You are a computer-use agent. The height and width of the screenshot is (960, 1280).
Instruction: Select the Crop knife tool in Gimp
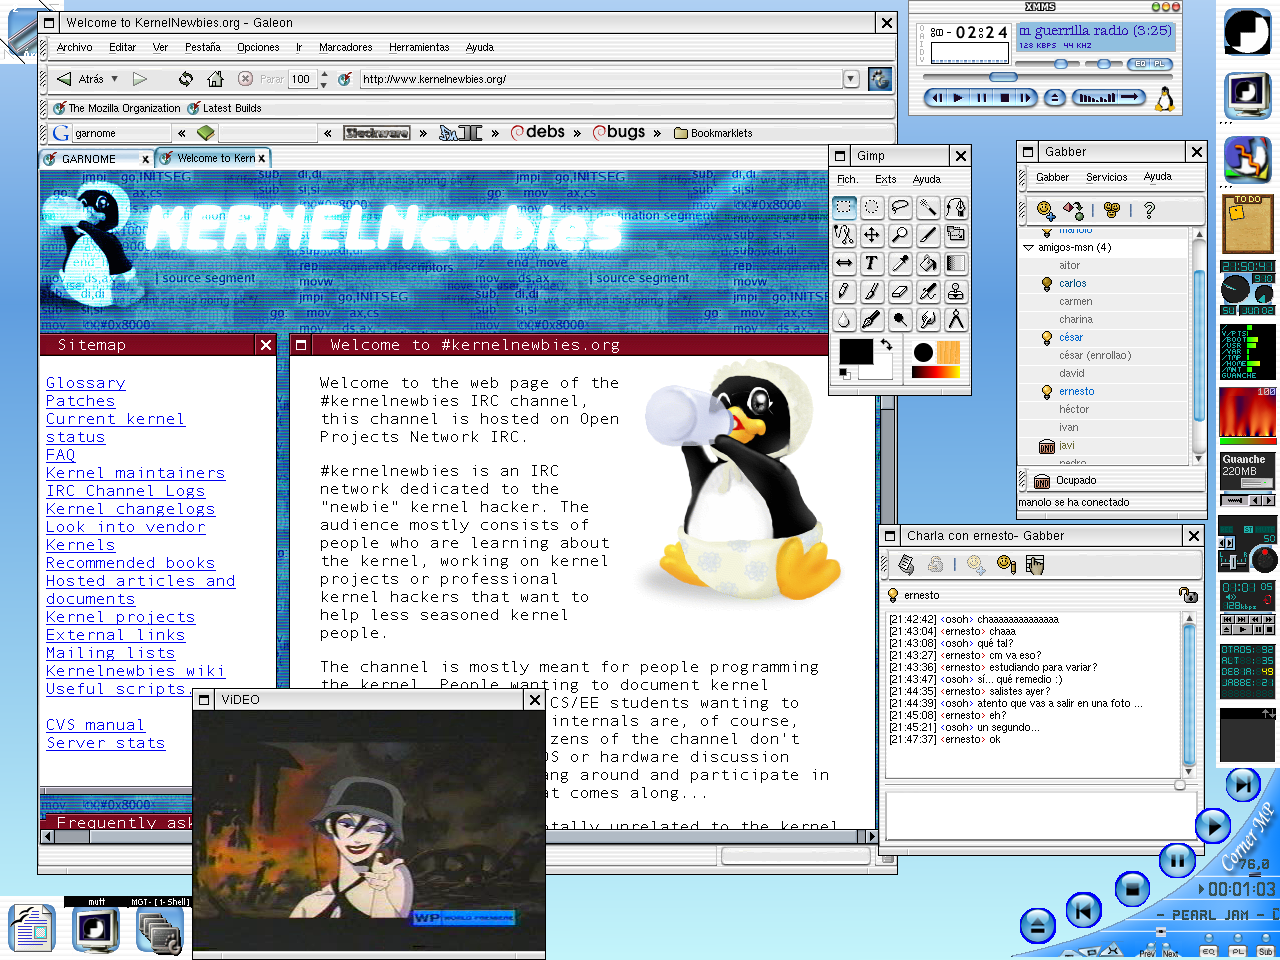[x=928, y=235]
